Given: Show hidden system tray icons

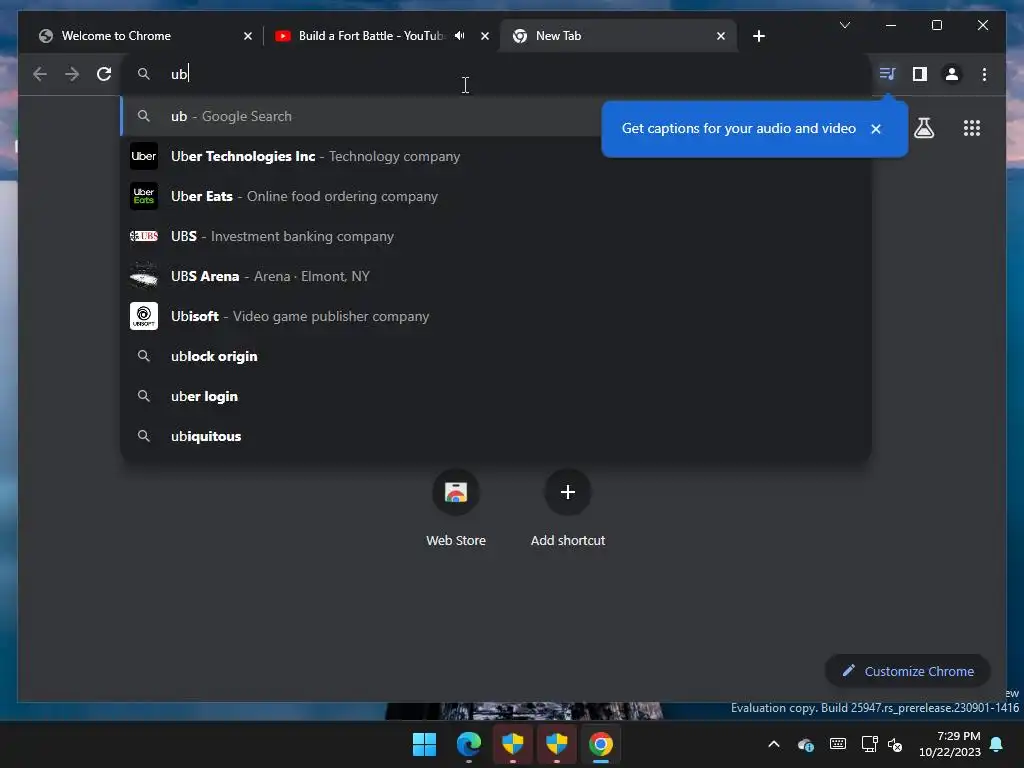Looking at the screenshot, I should tap(774, 744).
